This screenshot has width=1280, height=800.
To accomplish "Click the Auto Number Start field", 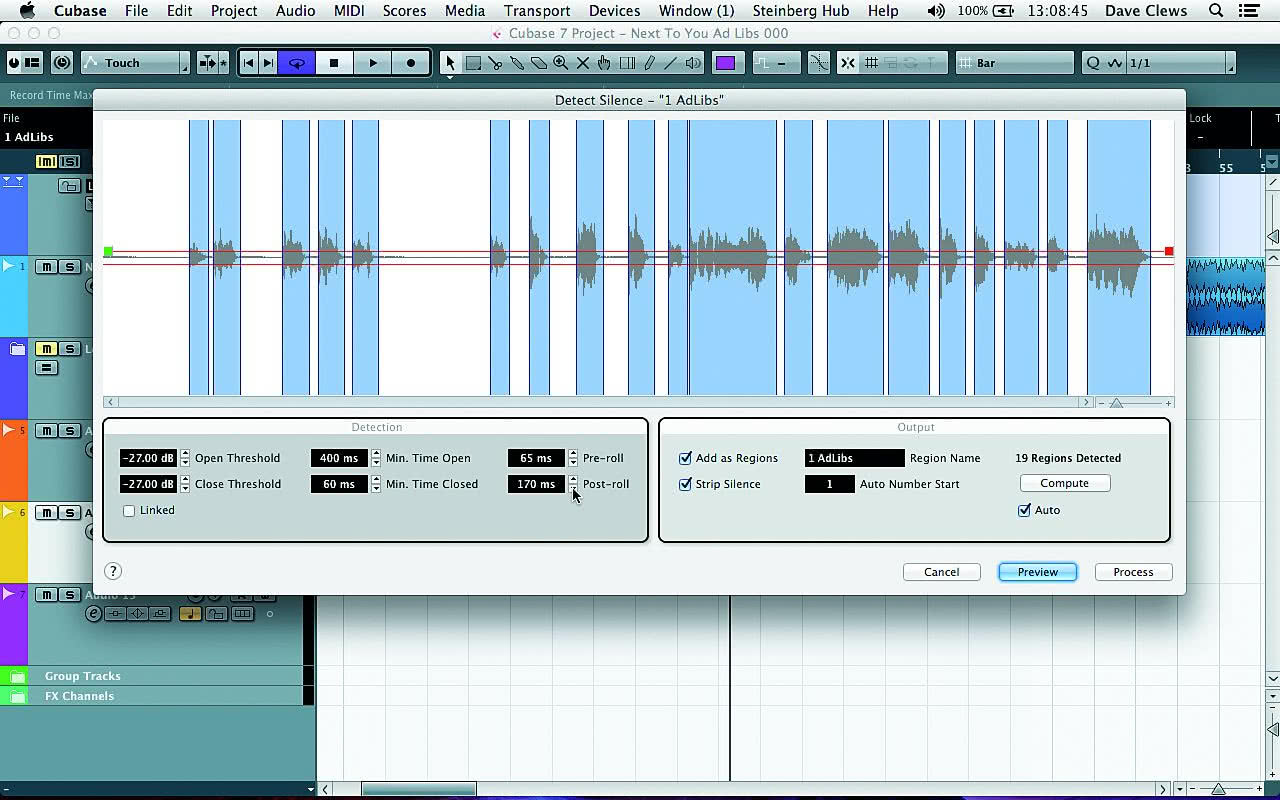I will (x=829, y=484).
